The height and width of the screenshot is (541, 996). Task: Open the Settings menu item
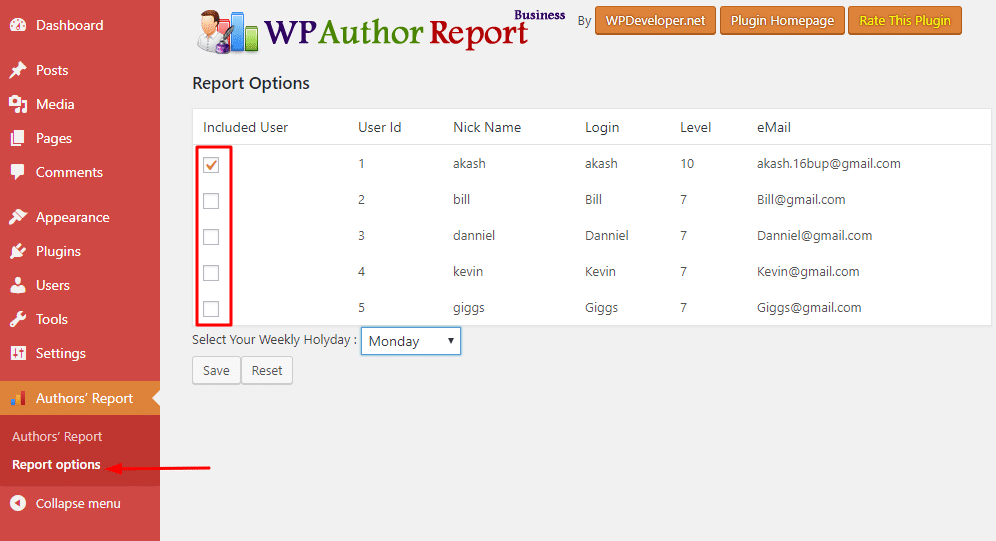61,353
